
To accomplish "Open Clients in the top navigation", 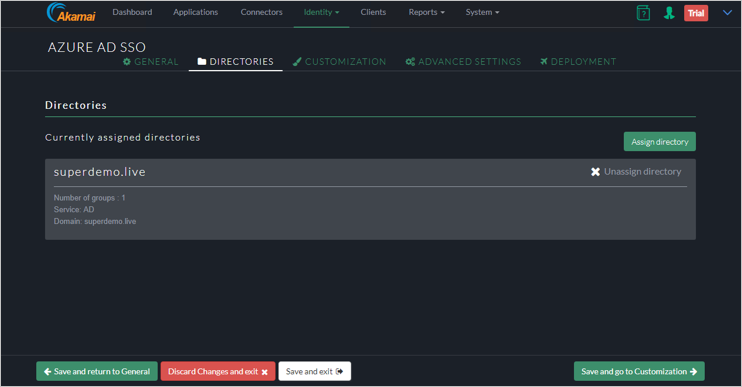I will (373, 12).
